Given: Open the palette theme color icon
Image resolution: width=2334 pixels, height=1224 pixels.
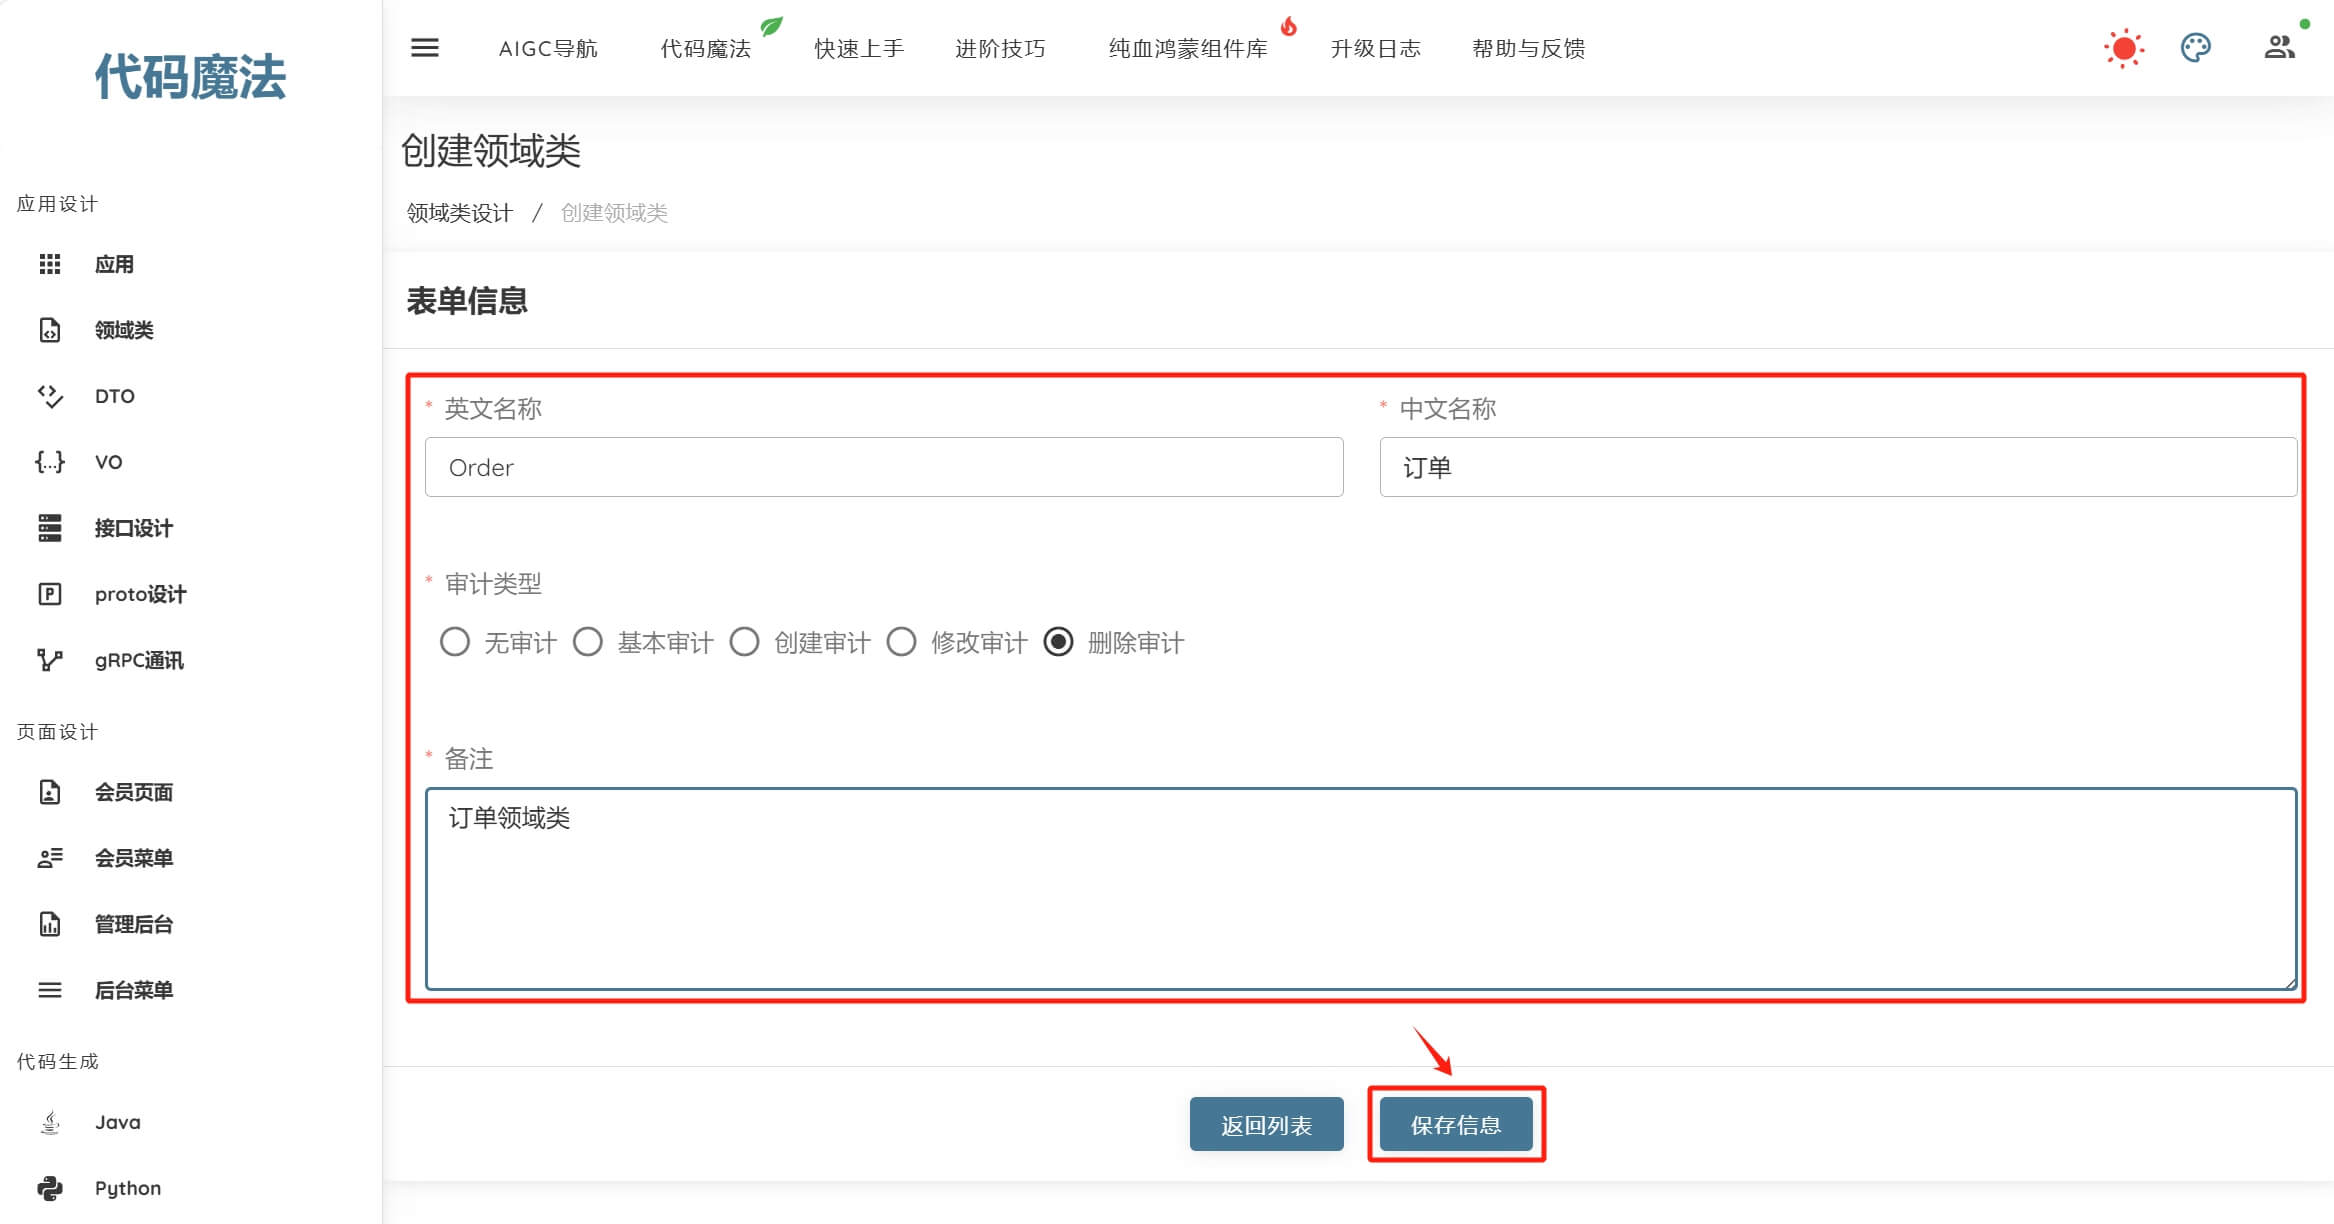Looking at the screenshot, I should (2196, 48).
